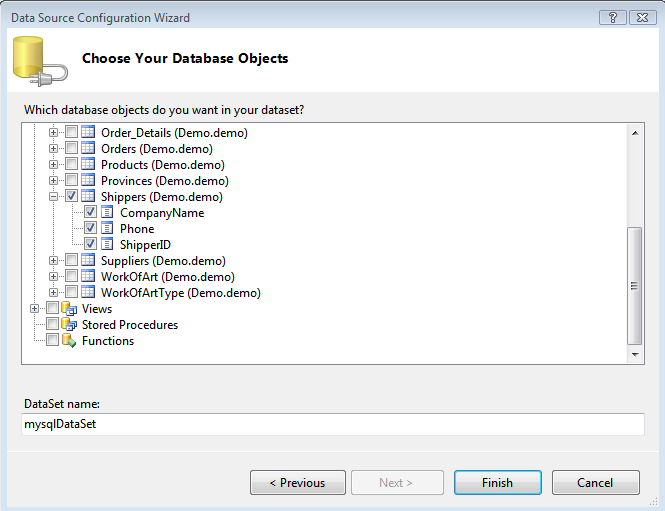The height and width of the screenshot is (511, 665).
Task: Click the tree list scroll down arrow
Action: point(635,354)
